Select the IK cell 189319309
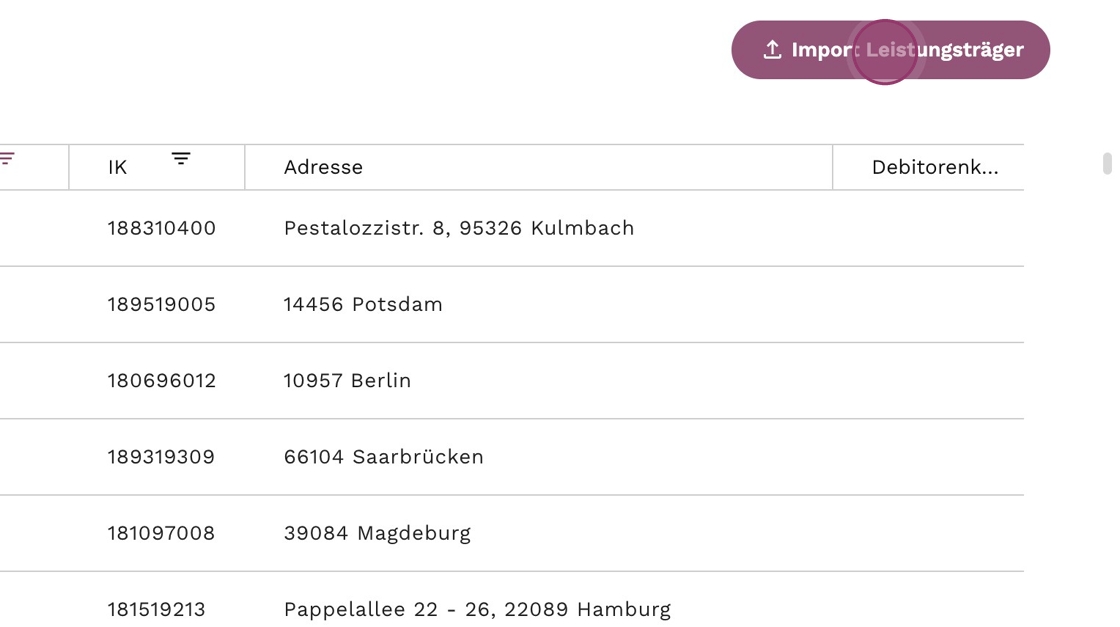 coord(161,457)
